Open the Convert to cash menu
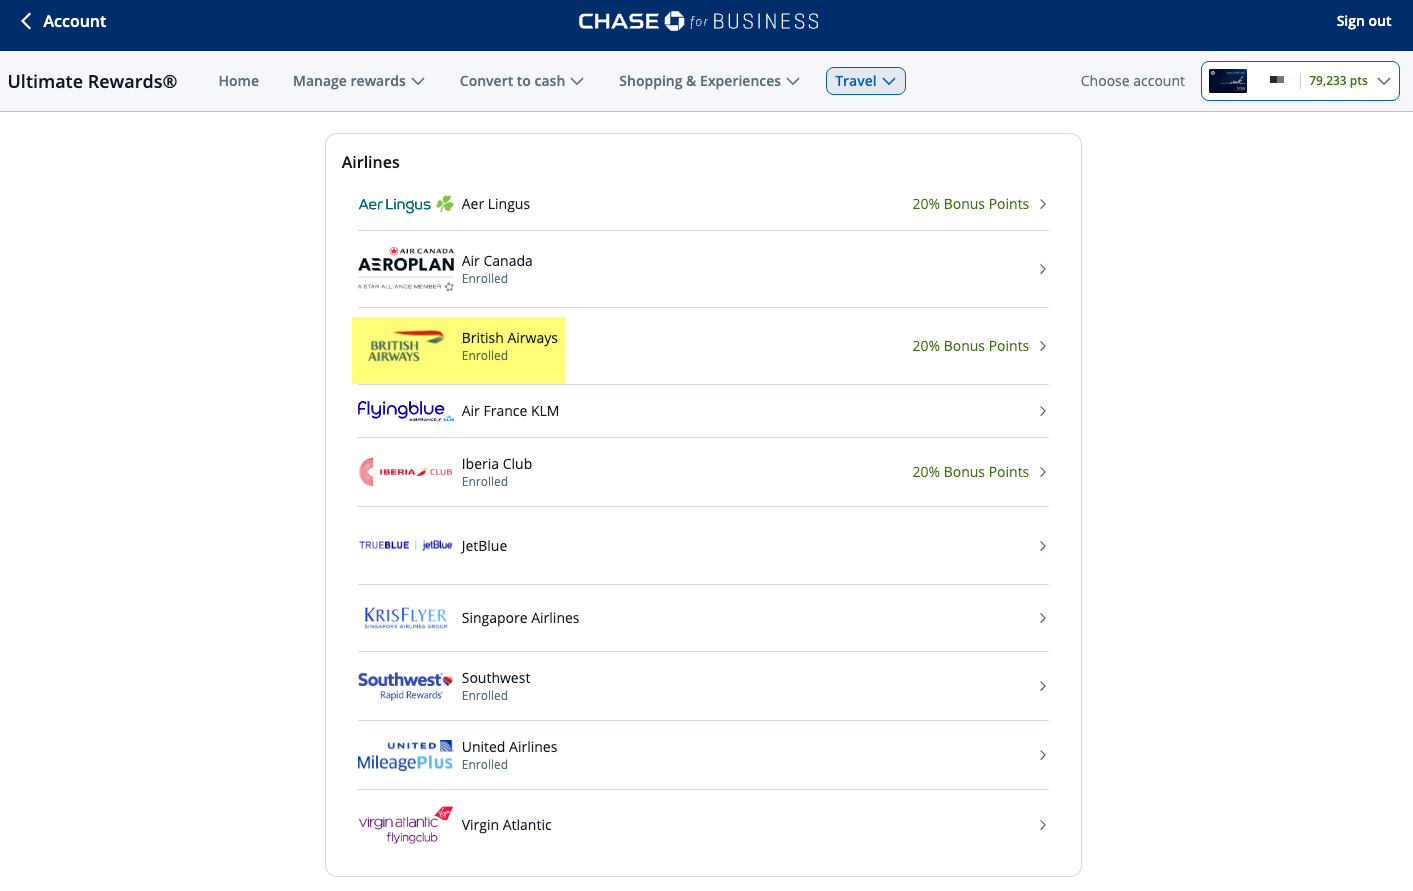Image resolution: width=1413 pixels, height=891 pixels. [521, 81]
